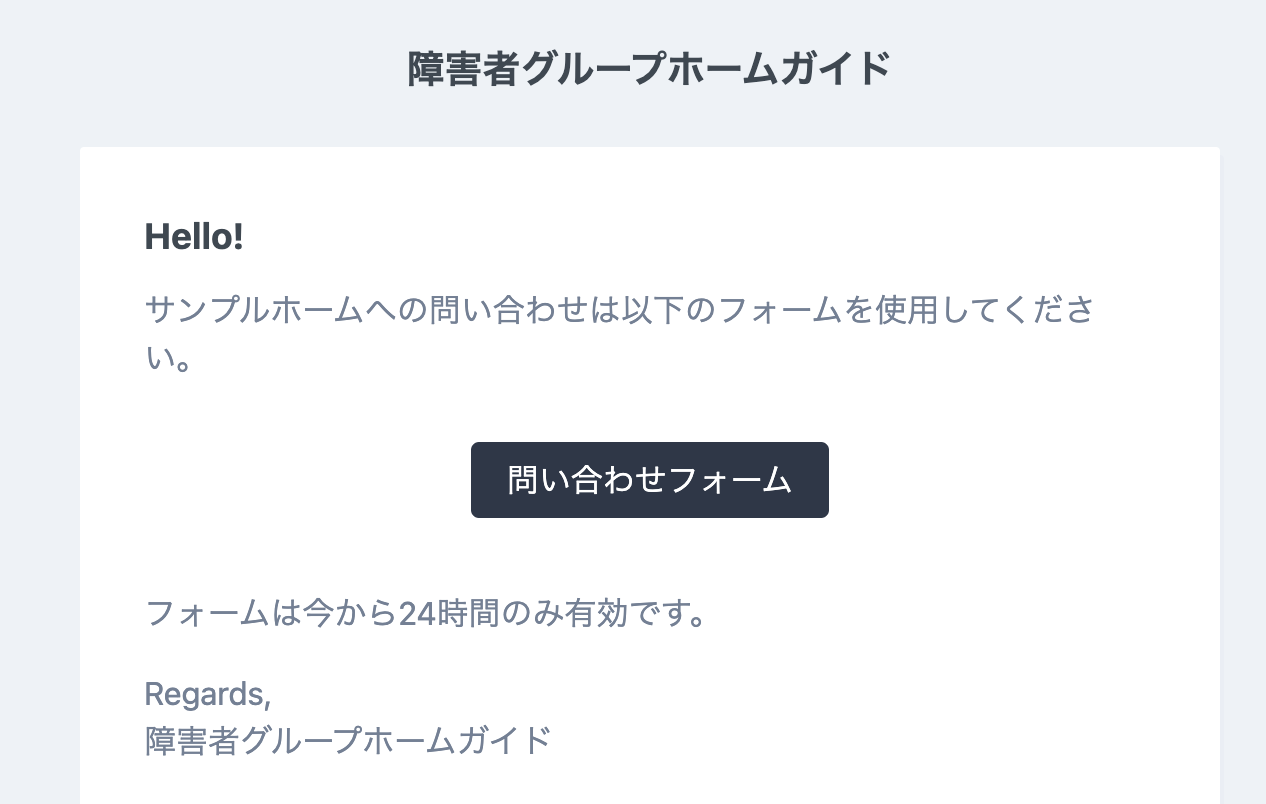Click グループ in the header title

(x=591, y=69)
